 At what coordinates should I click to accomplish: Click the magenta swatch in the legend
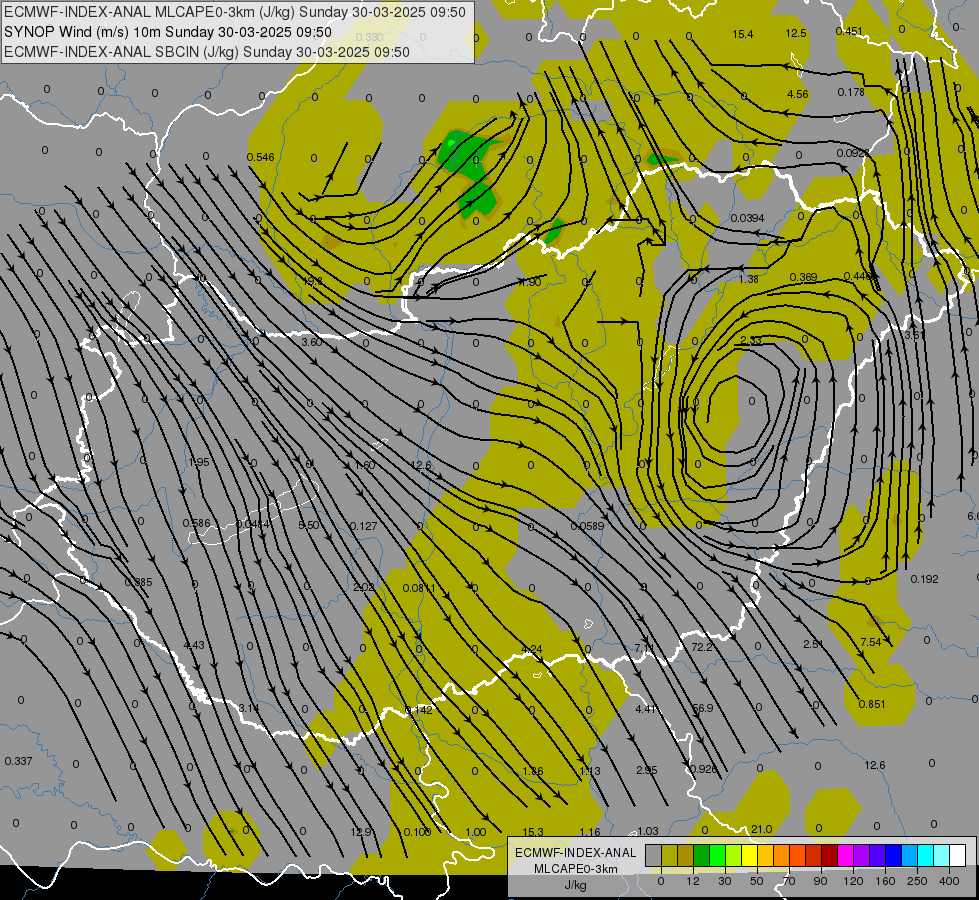pos(844,856)
